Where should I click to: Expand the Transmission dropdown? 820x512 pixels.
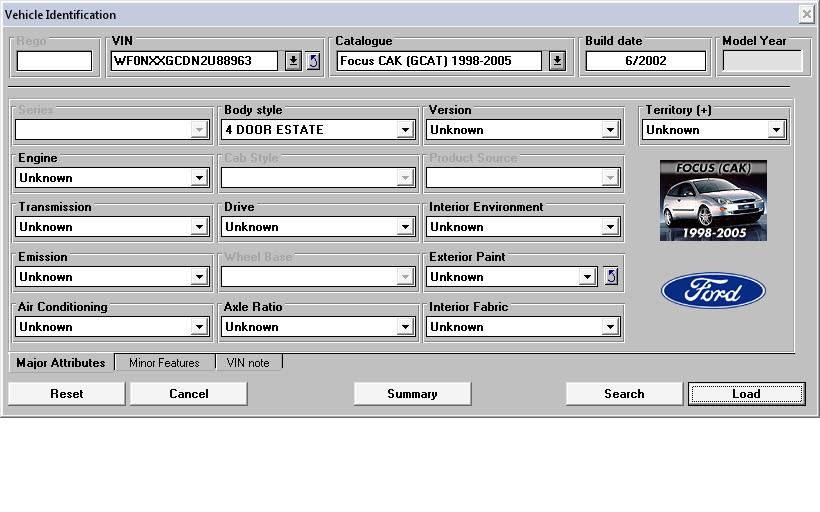(x=199, y=227)
